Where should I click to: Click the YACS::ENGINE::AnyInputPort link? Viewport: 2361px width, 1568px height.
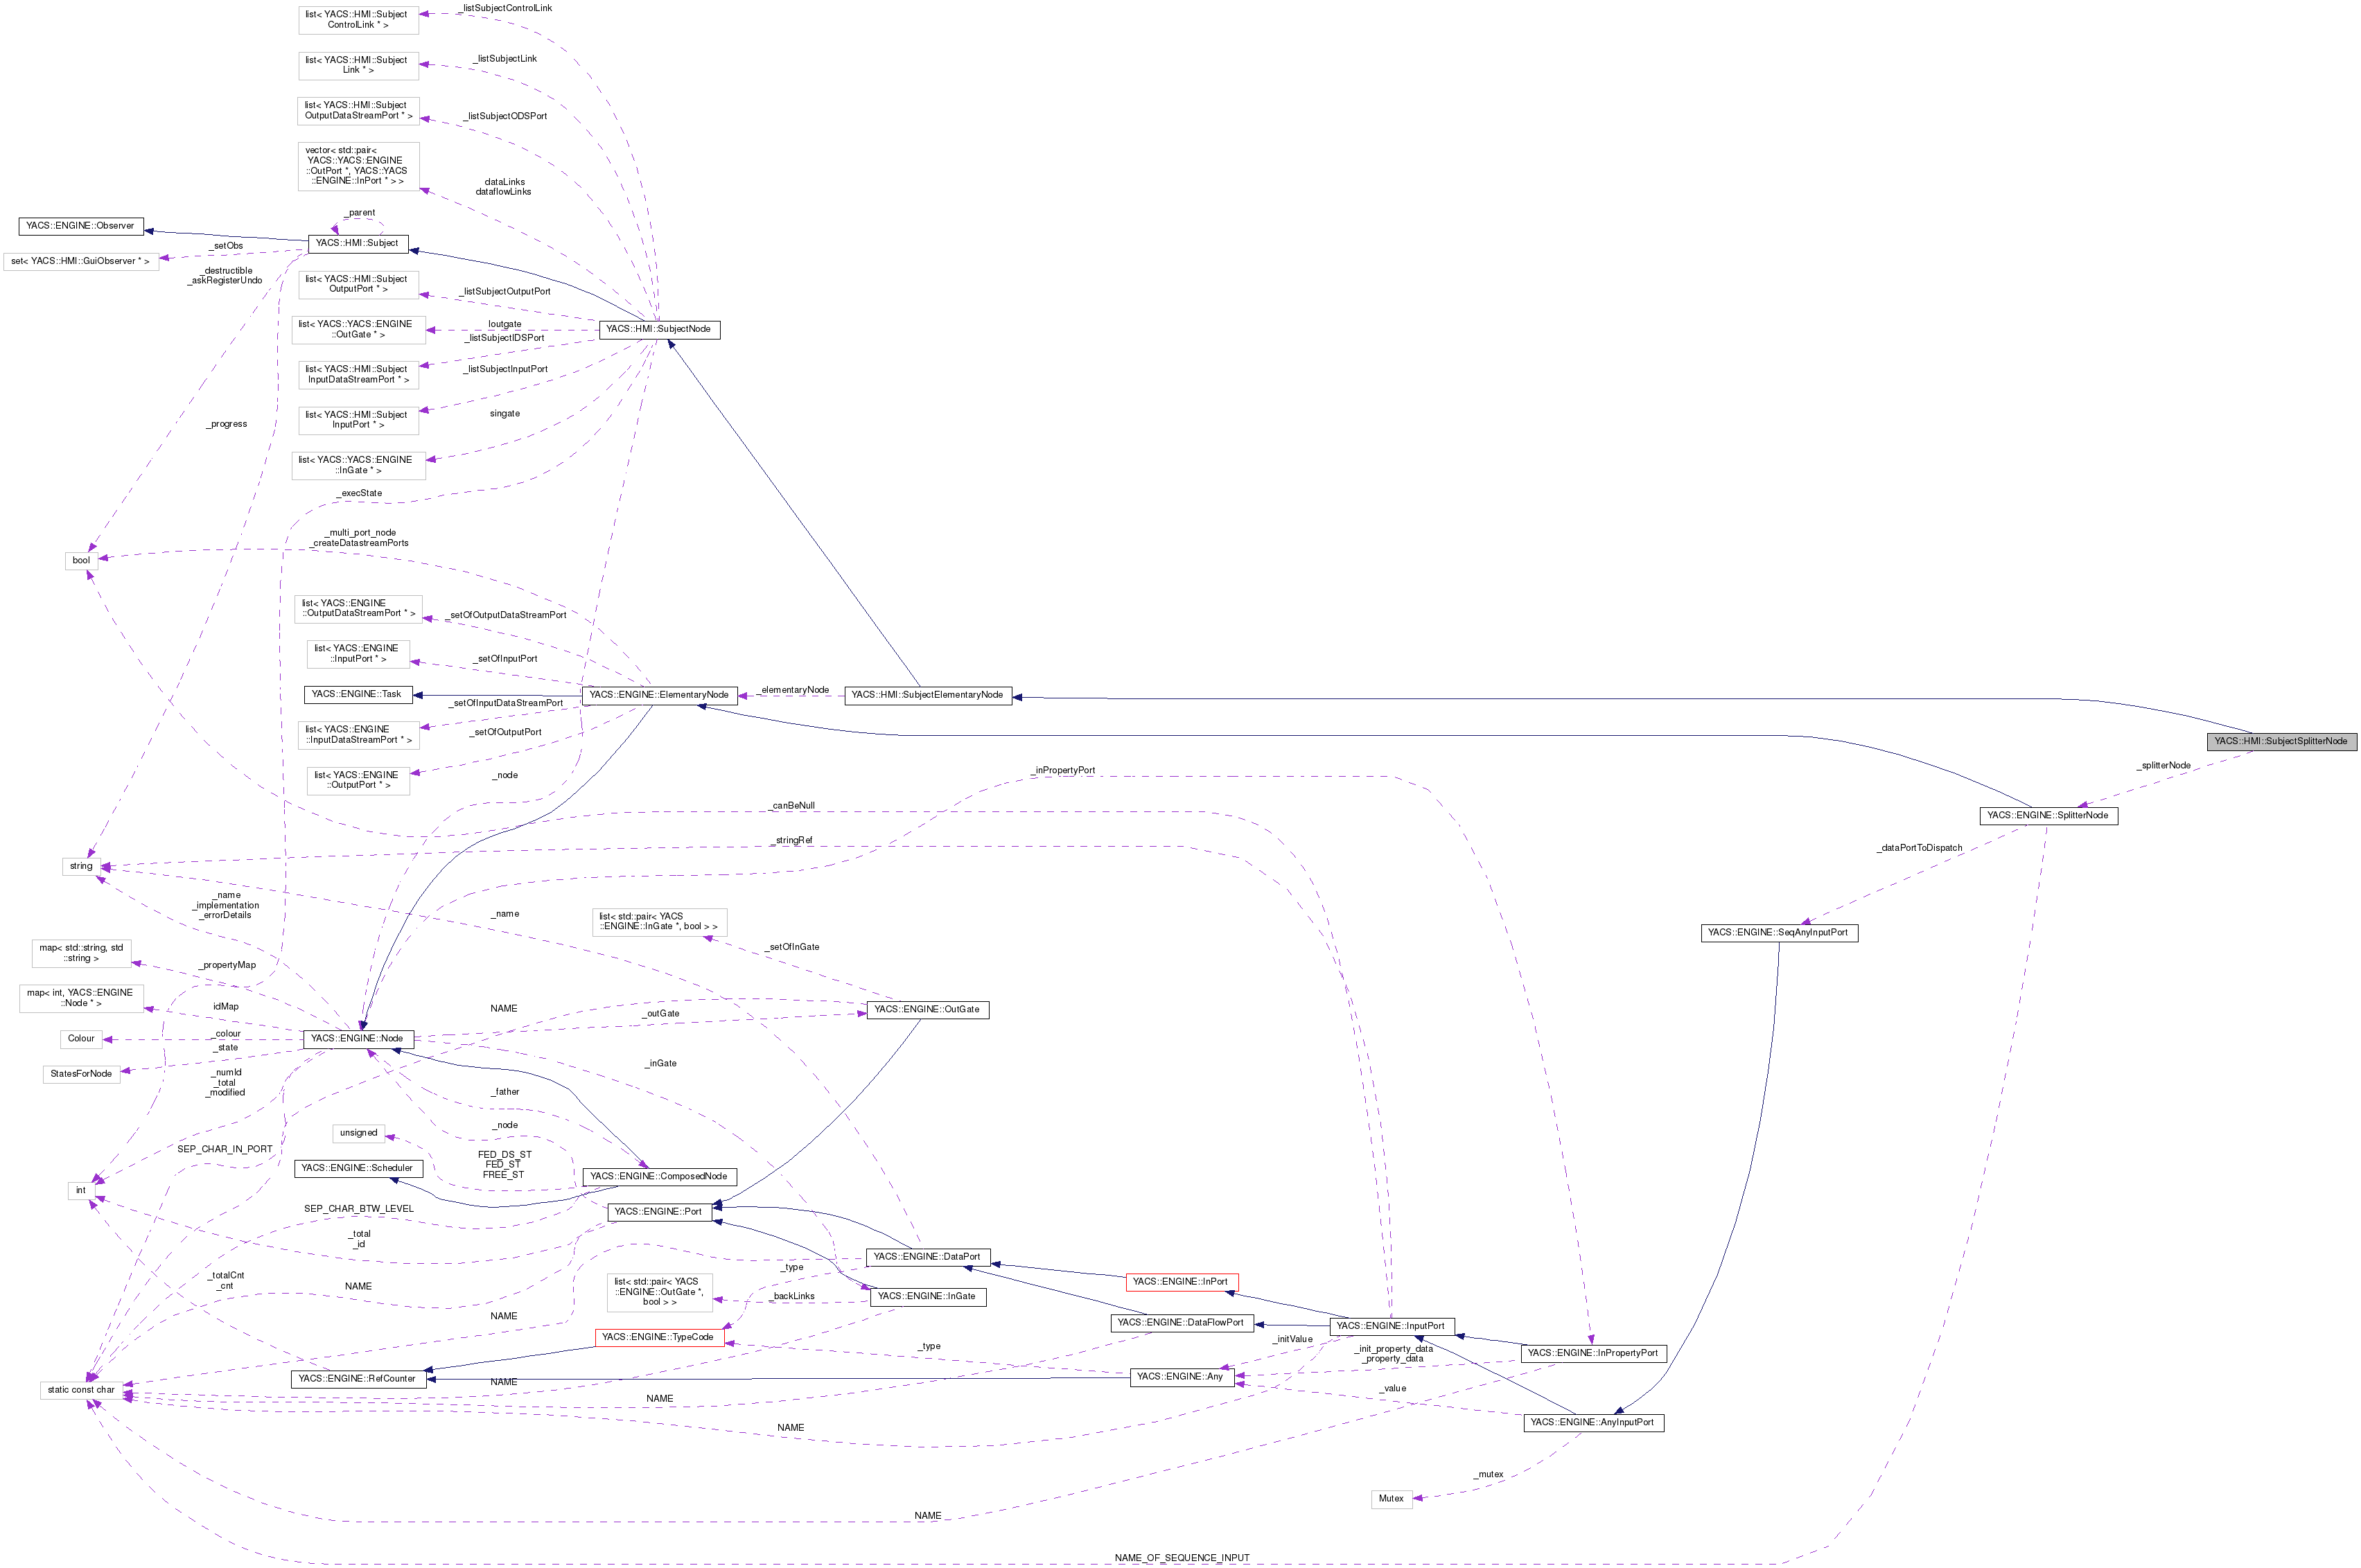(x=1594, y=1422)
